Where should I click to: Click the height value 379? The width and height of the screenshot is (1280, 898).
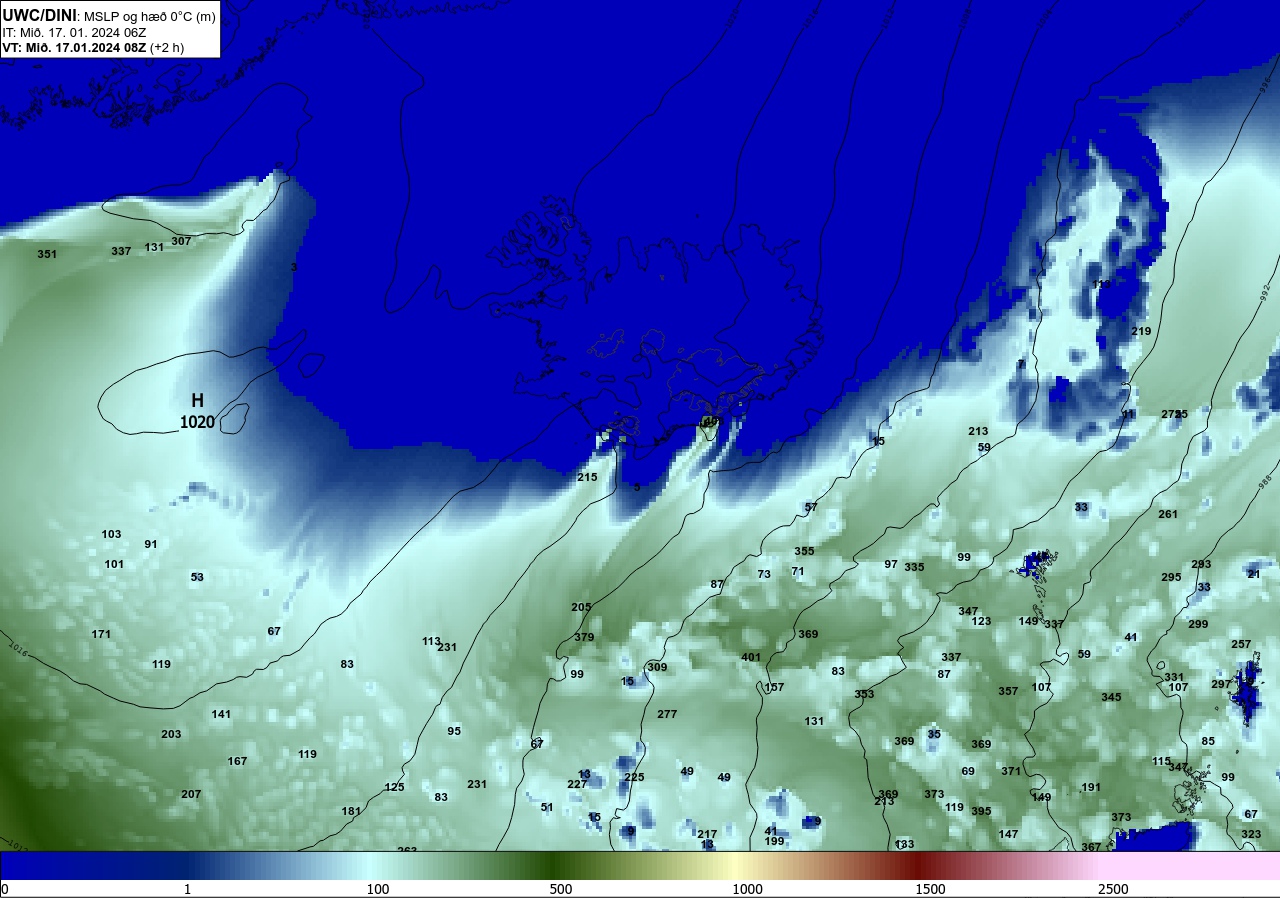click(585, 637)
